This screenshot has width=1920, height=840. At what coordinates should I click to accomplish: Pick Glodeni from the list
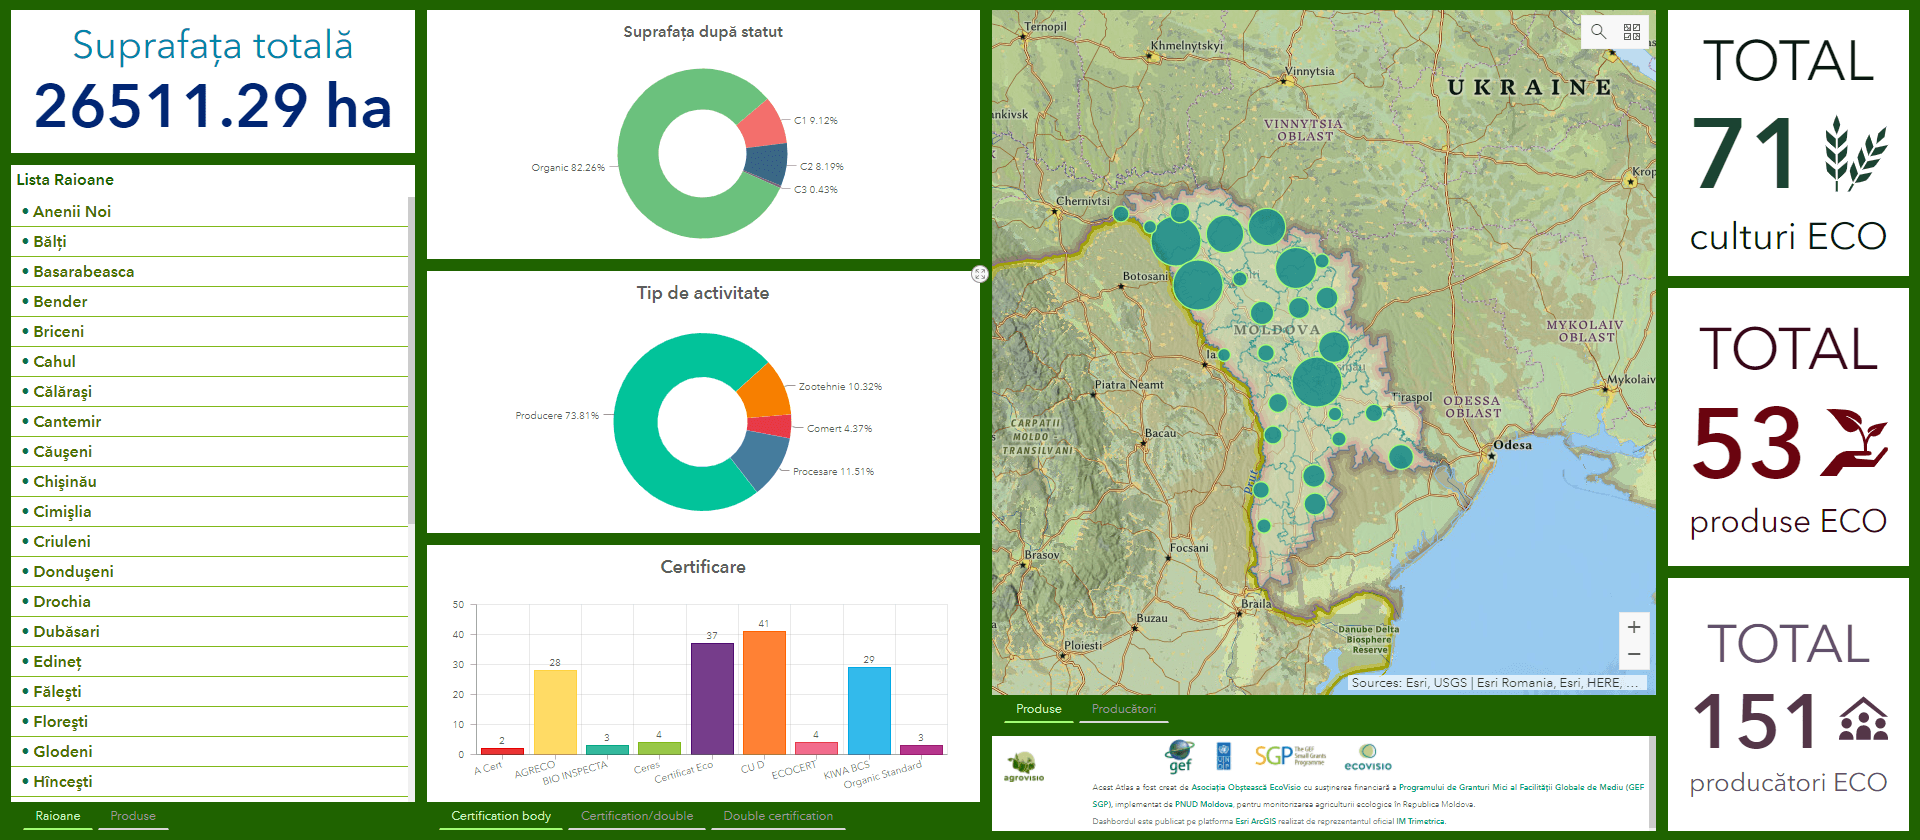(x=210, y=752)
